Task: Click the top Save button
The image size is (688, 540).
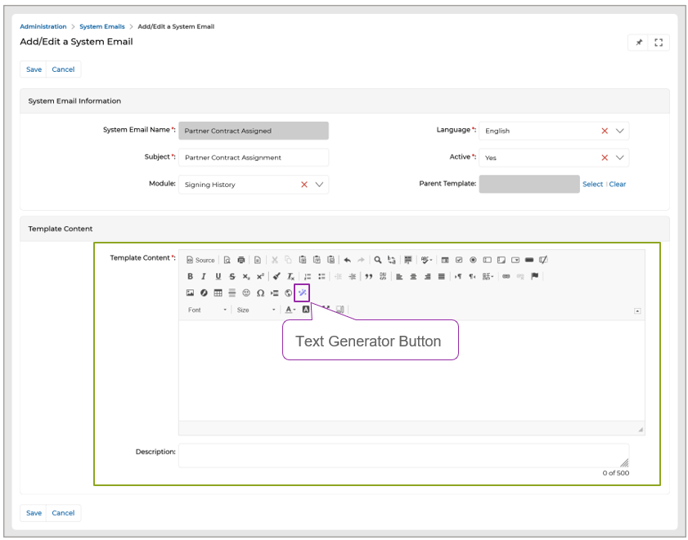Action: (x=34, y=70)
